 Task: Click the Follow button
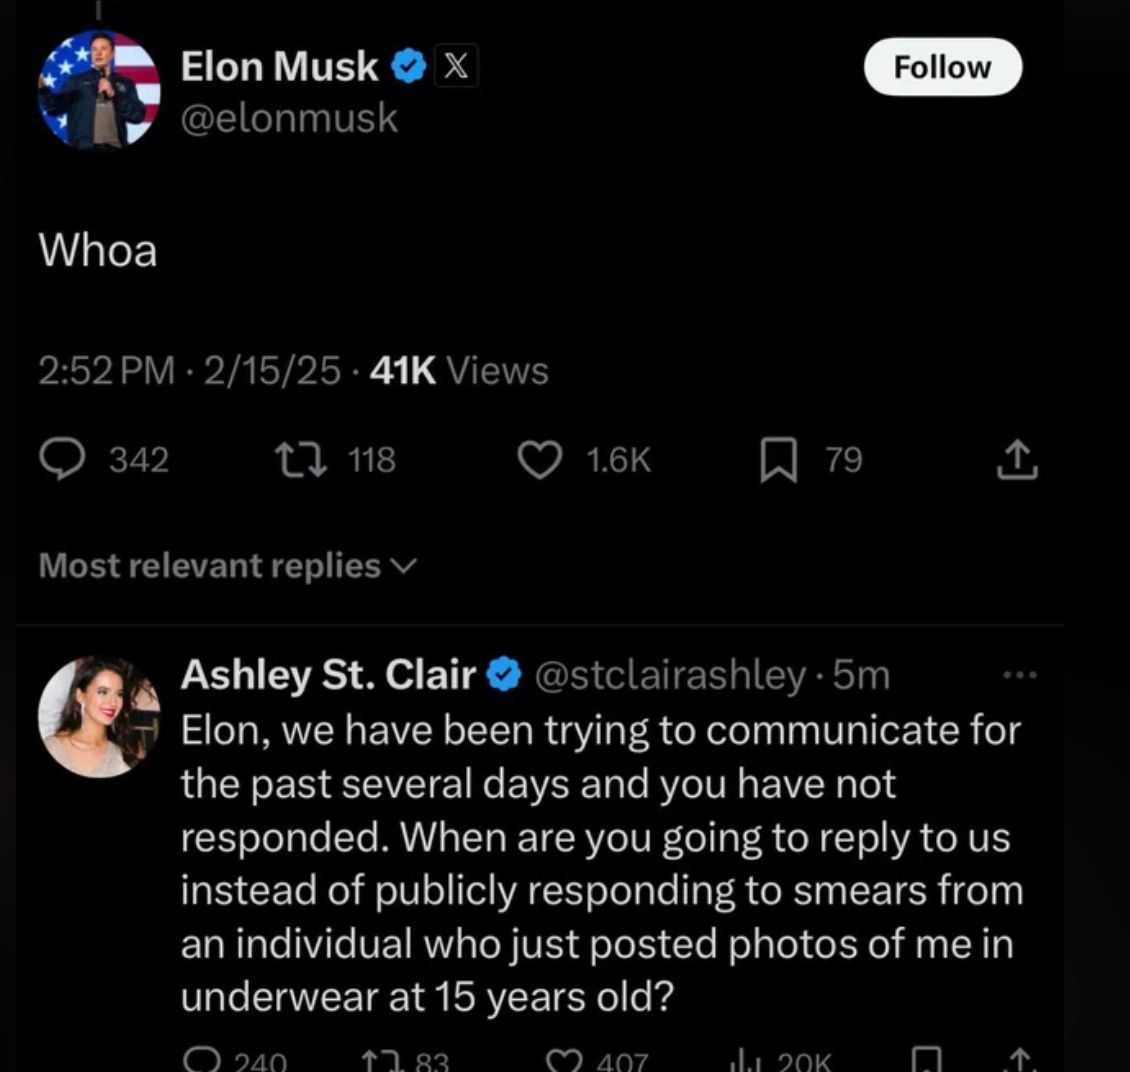(942, 67)
